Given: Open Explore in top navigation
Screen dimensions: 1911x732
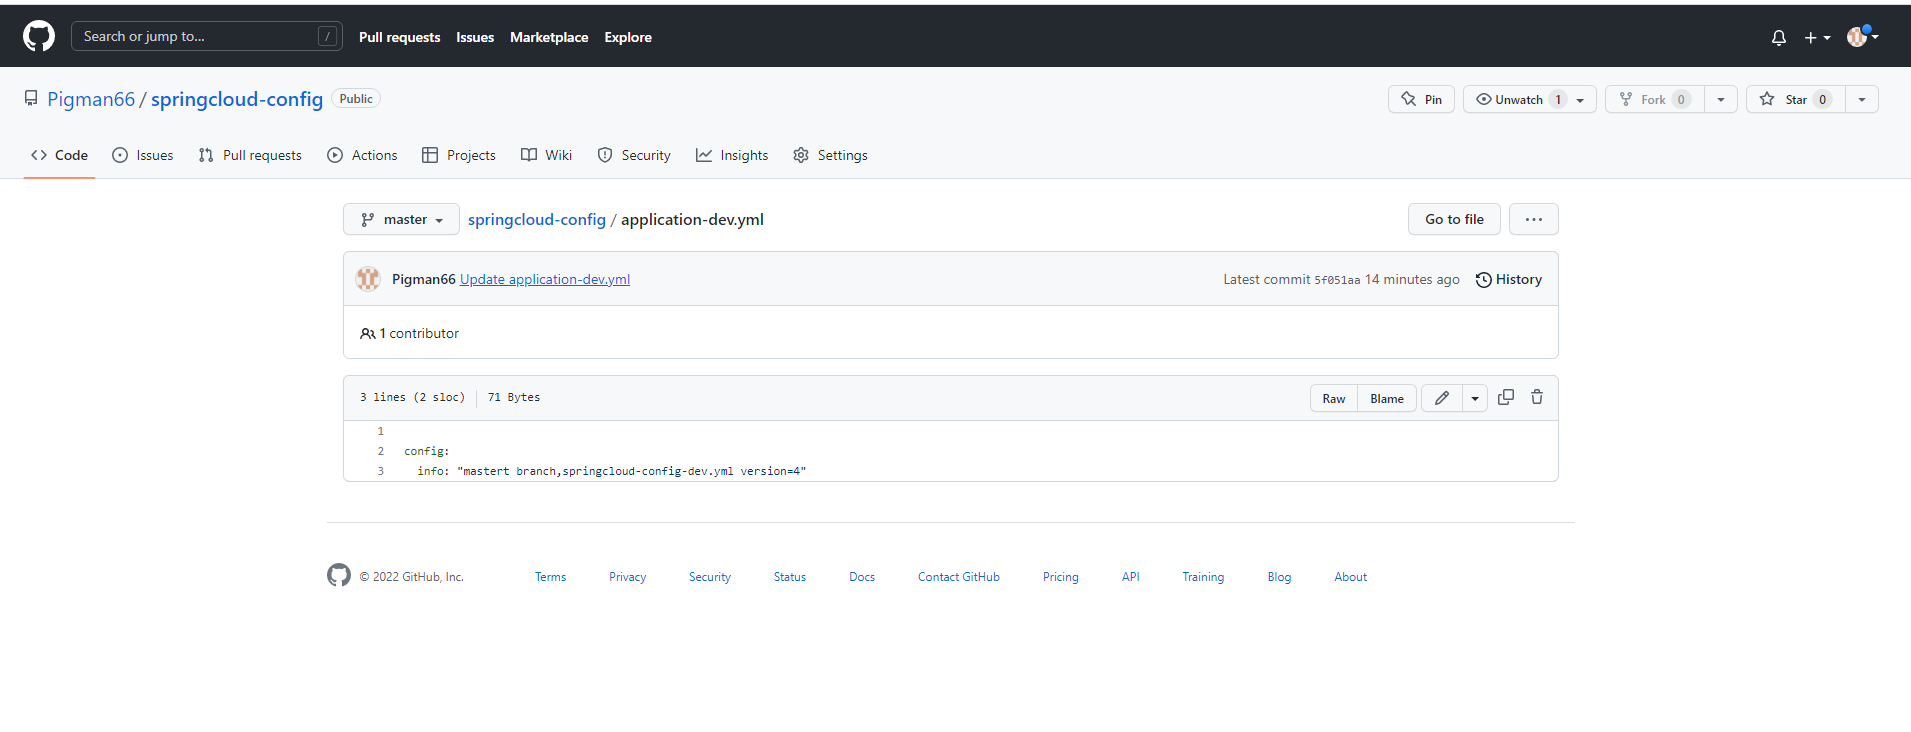Looking at the screenshot, I should click(628, 37).
